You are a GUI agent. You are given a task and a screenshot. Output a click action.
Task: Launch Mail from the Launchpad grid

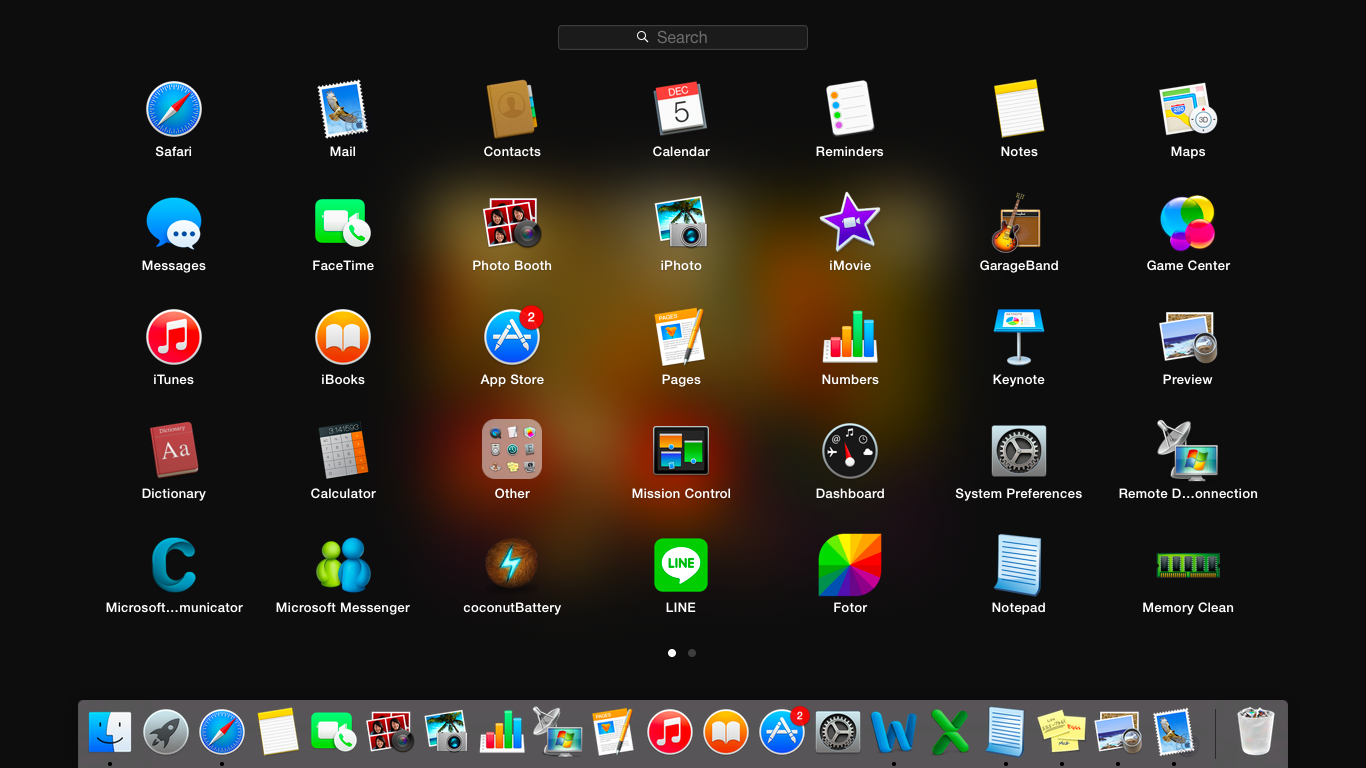pos(343,110)
